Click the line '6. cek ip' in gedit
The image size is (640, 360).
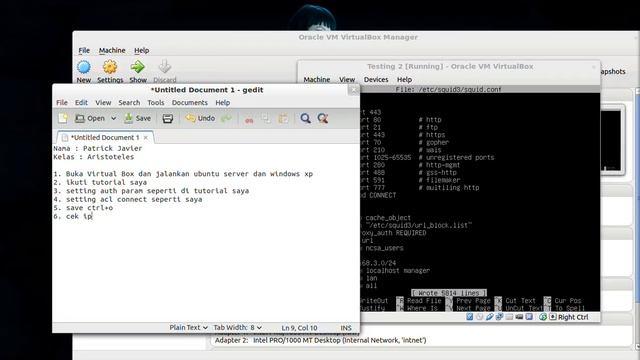(x=73, y=216)
